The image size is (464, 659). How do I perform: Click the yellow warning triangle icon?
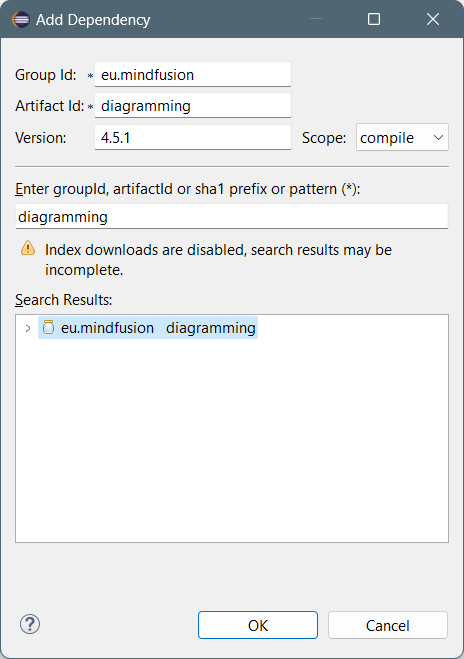[28, 248]
